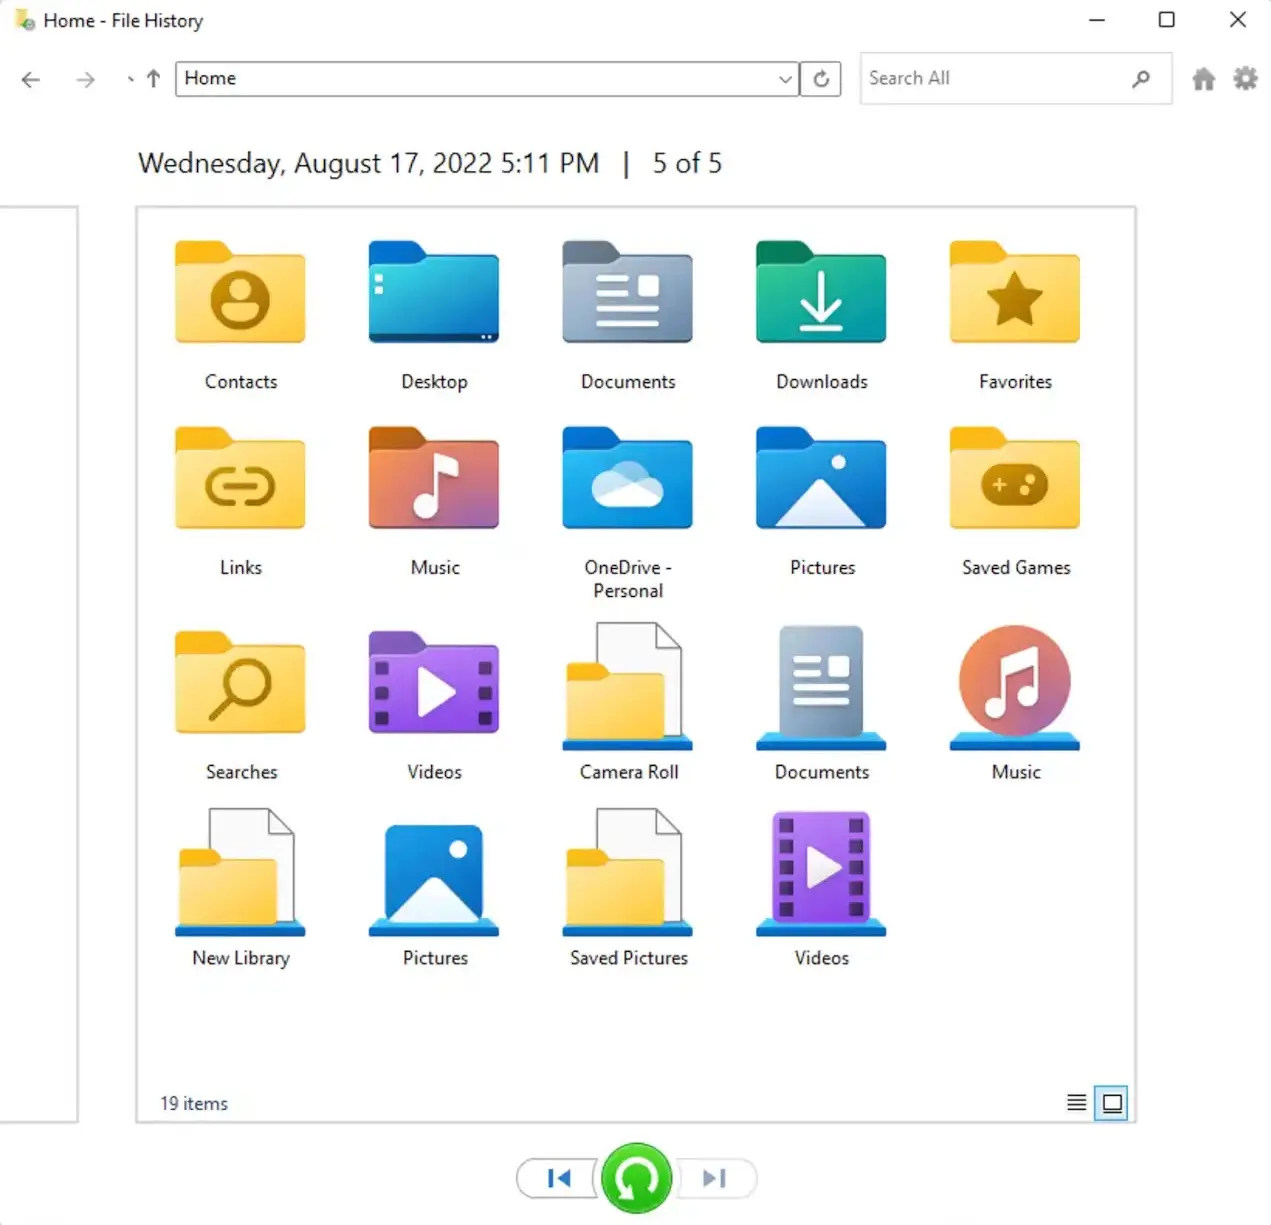The width and height of the screenshot is (1271, 1225).
Task: Click the 5 of 5 version count
Action: (687, 163)
